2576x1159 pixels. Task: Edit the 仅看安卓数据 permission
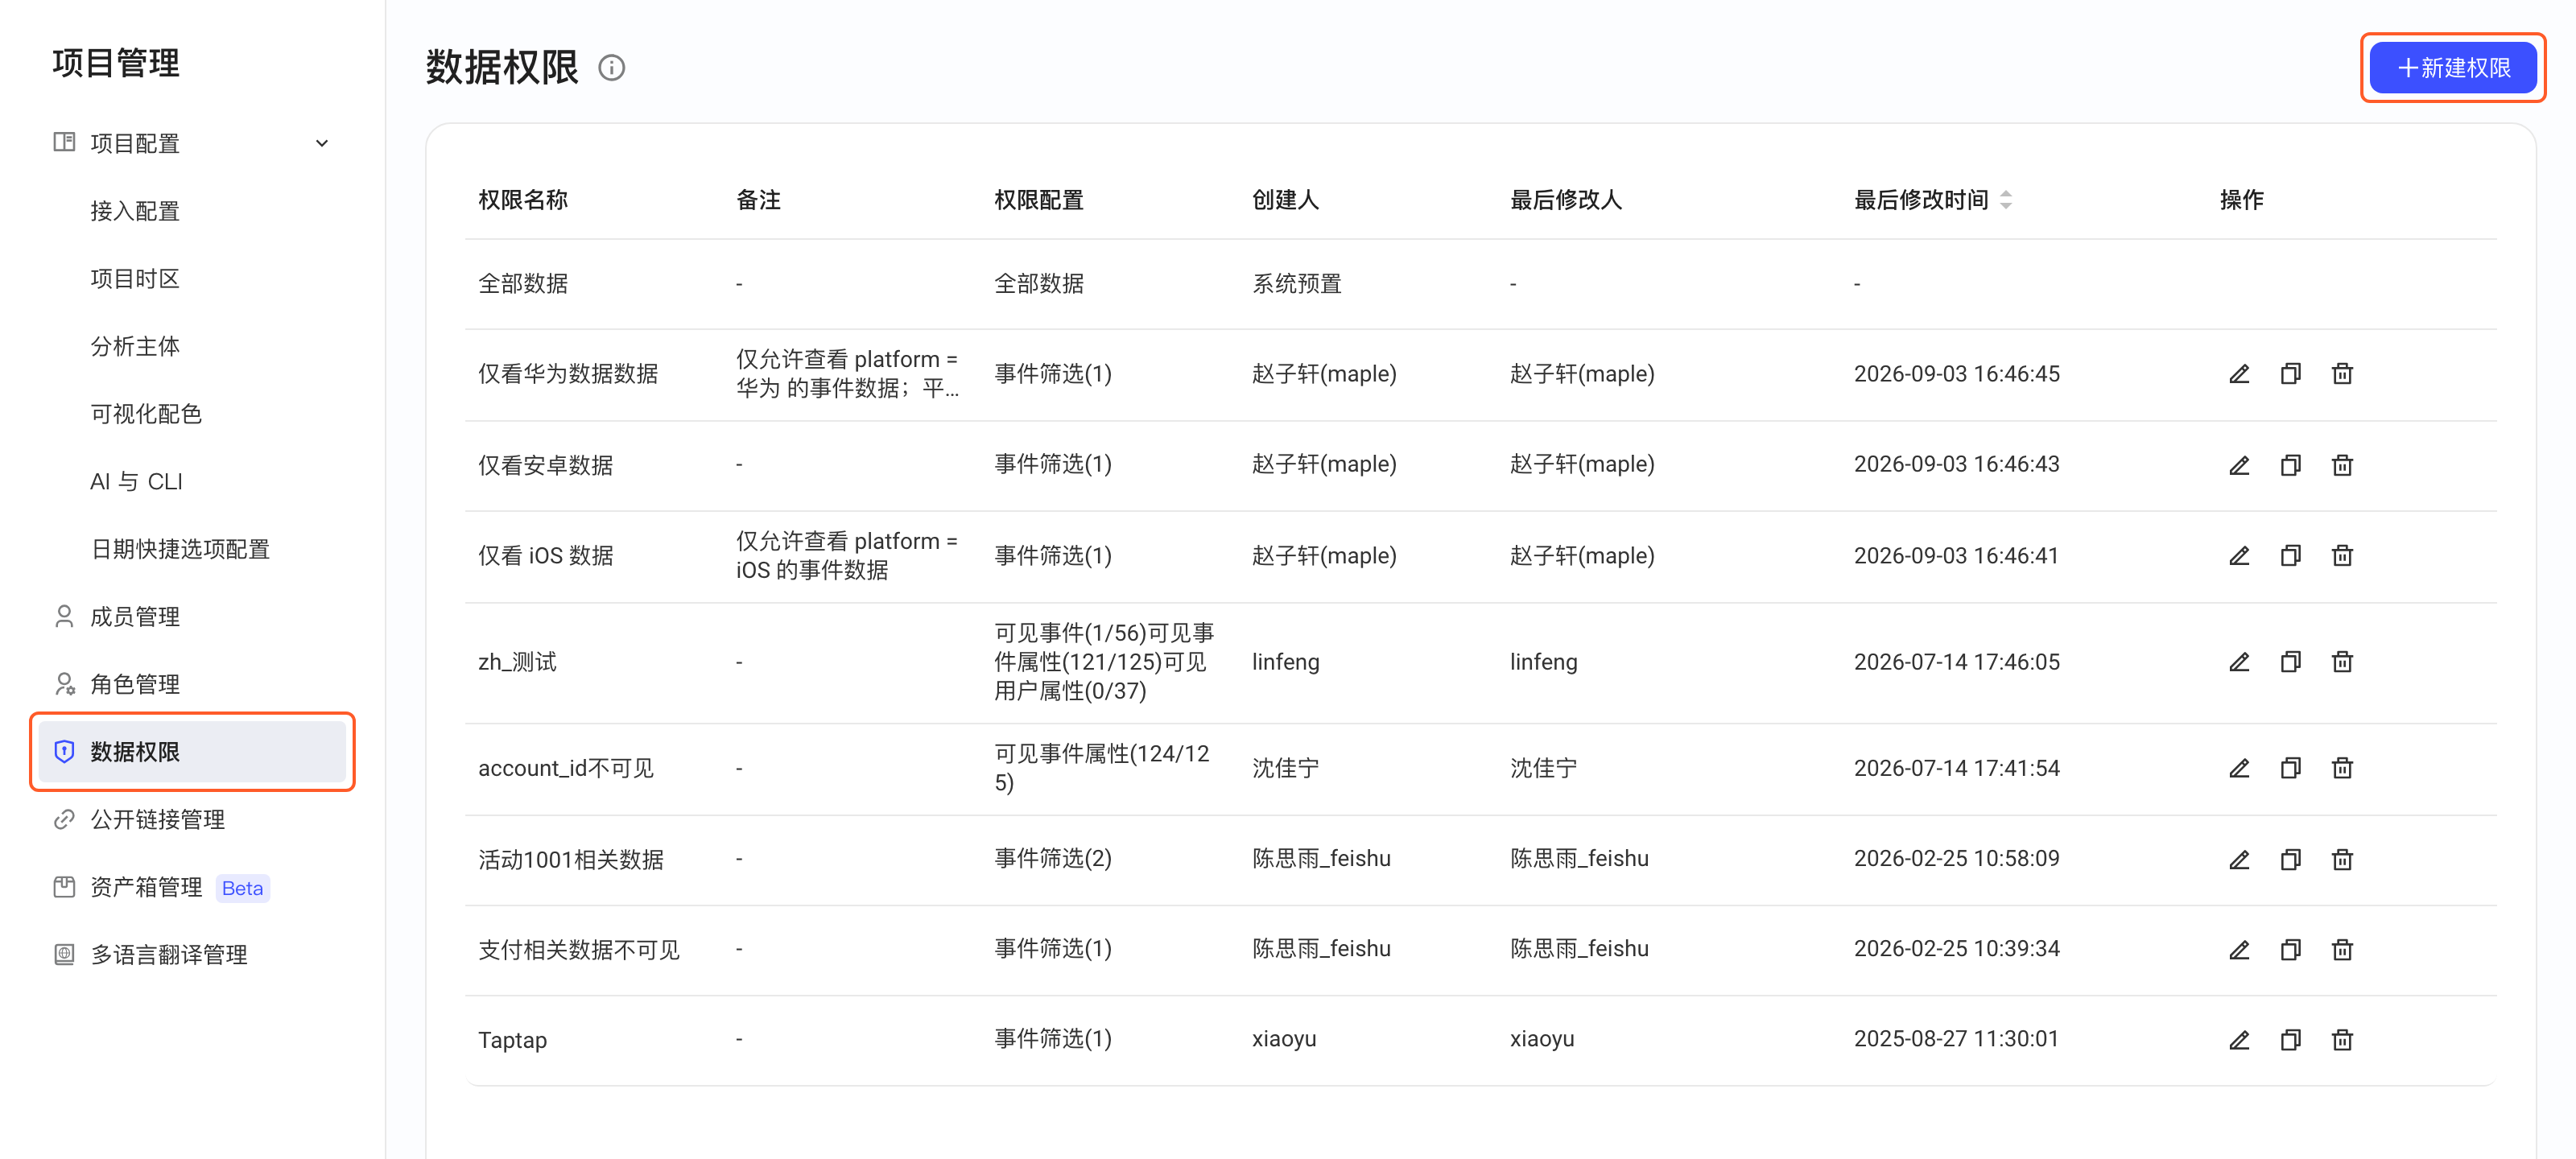pos(2239,465)
